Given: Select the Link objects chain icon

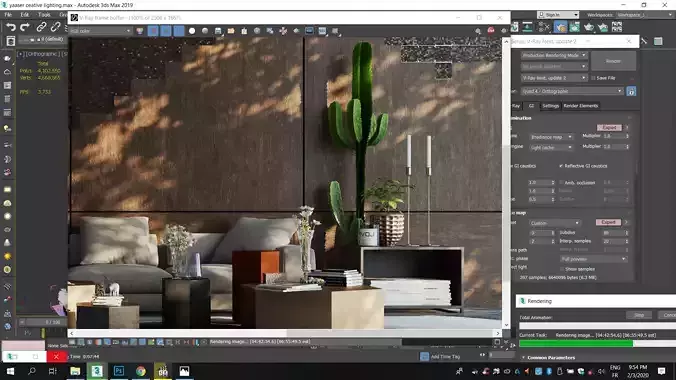Looking at the screenshot, I should pos(41,27).
